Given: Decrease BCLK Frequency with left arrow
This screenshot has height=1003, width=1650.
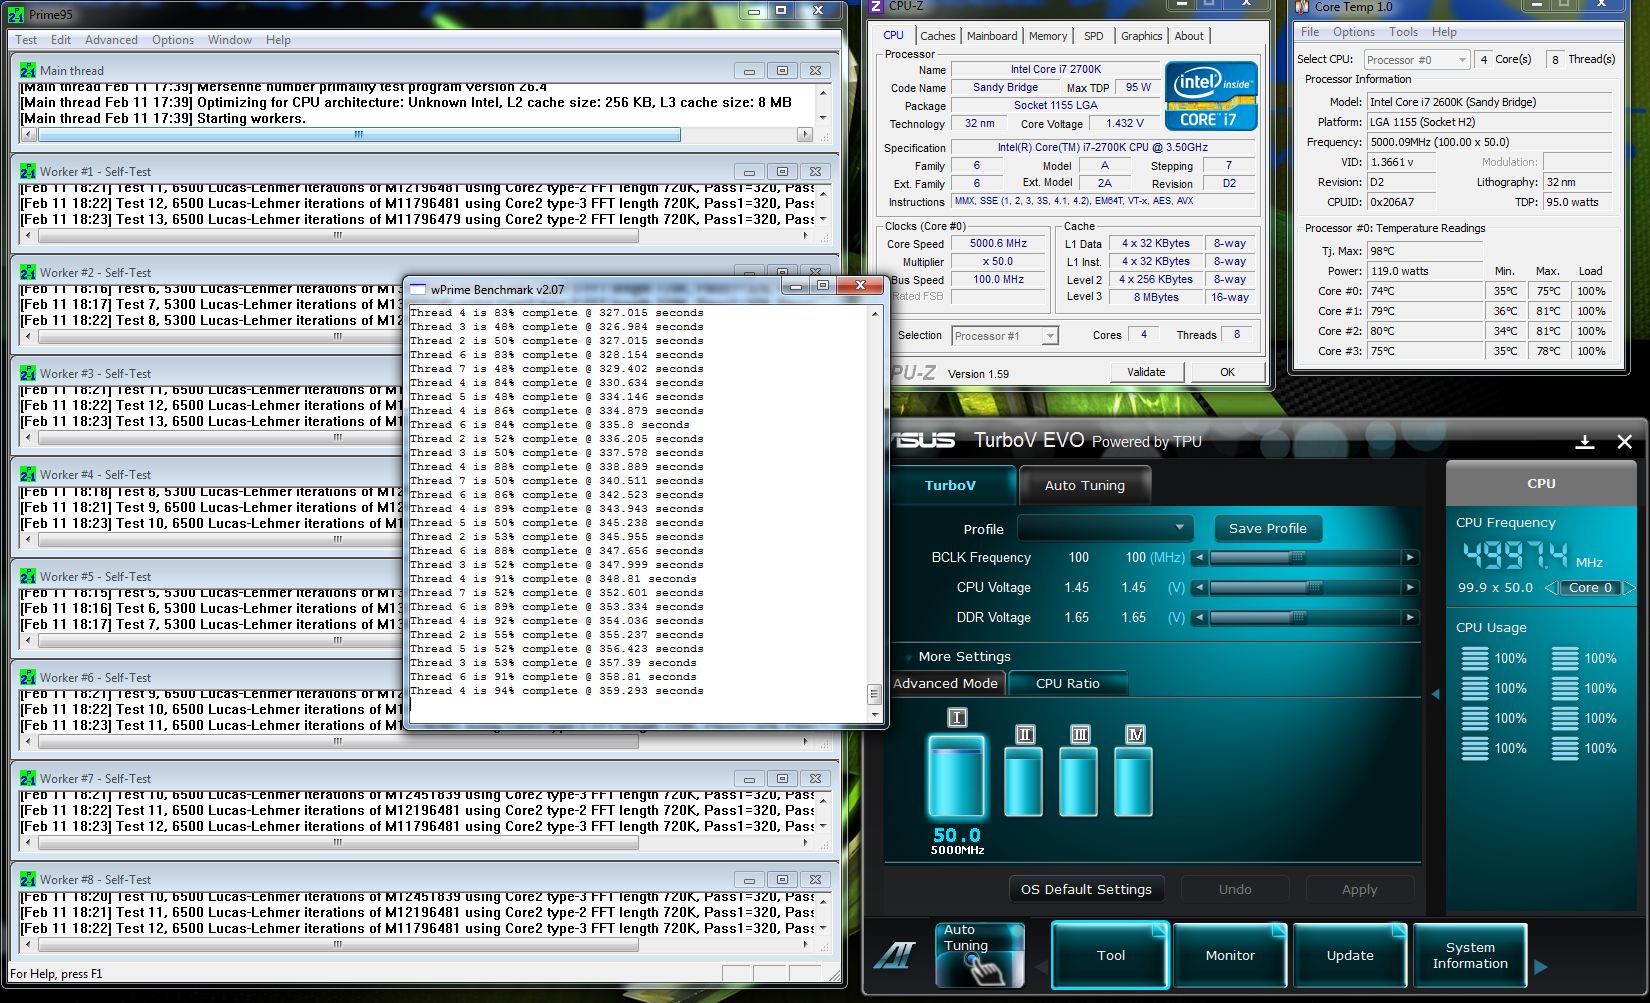Looking at the screenshot, I should 1199,558.
